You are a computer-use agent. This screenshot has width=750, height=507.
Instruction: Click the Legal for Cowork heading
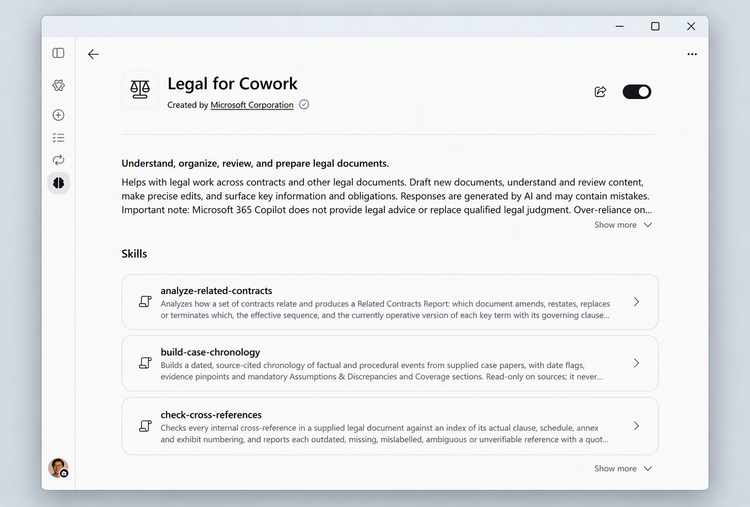pyautogui.click(x=232, y=84)
